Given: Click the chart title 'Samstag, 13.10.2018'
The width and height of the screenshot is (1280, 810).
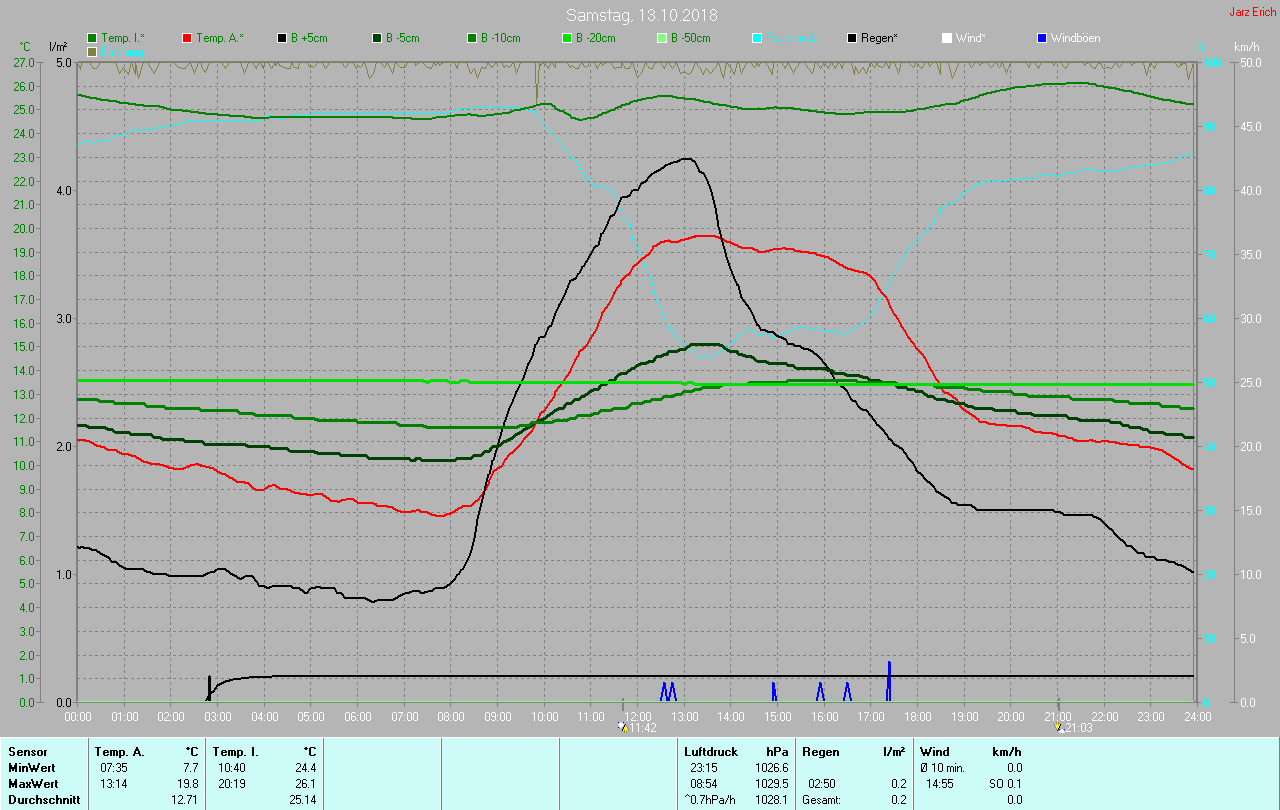Looking at the screenshot, I should [x=641, y=15].
